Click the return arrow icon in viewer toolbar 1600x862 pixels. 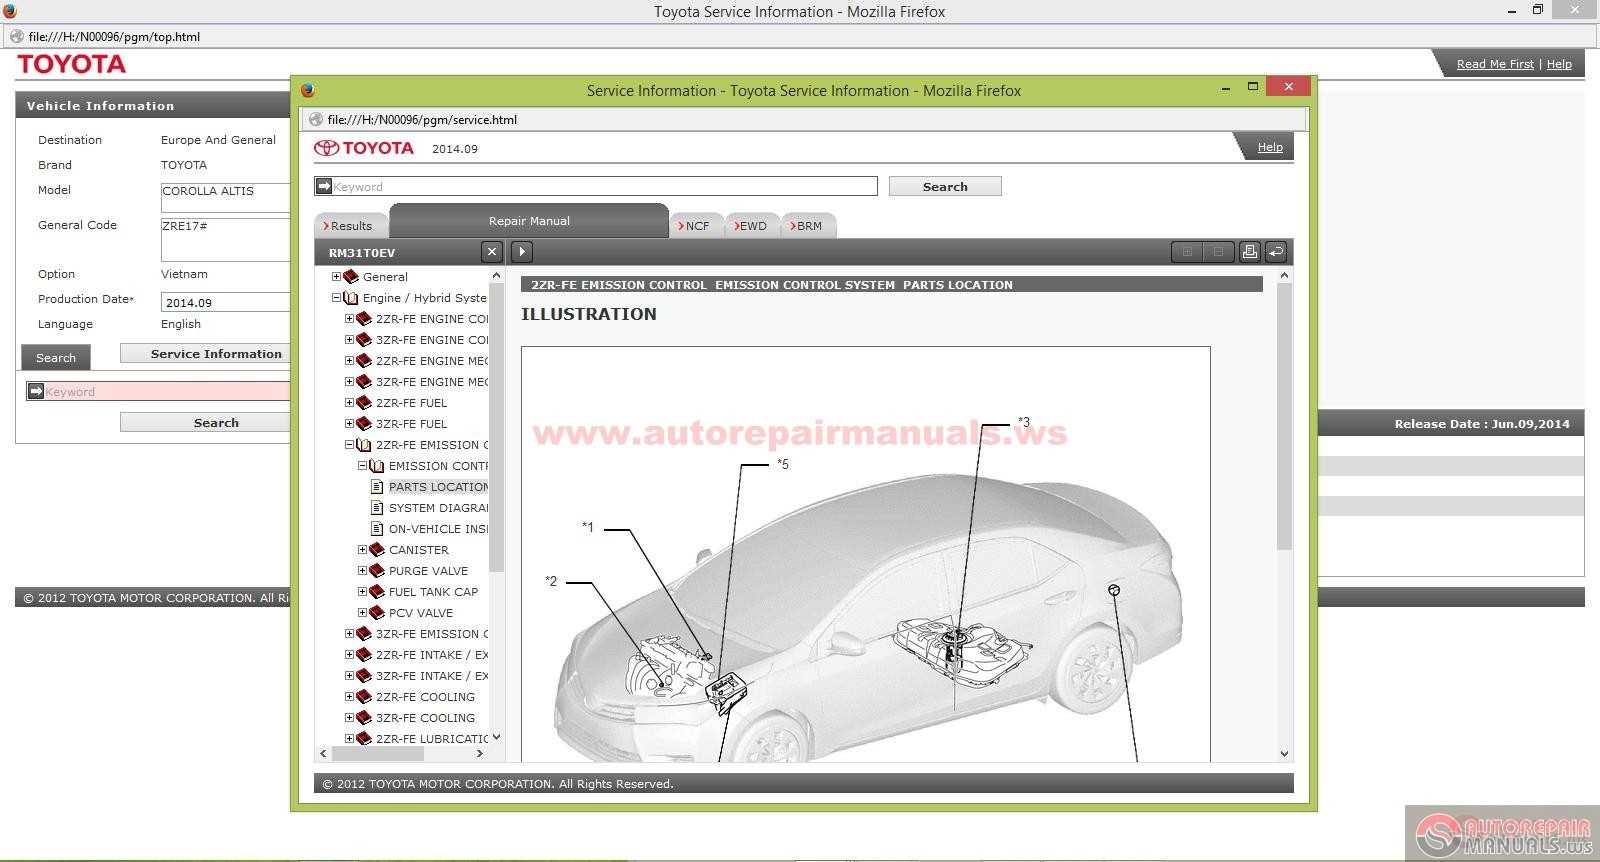point(1276,252)
